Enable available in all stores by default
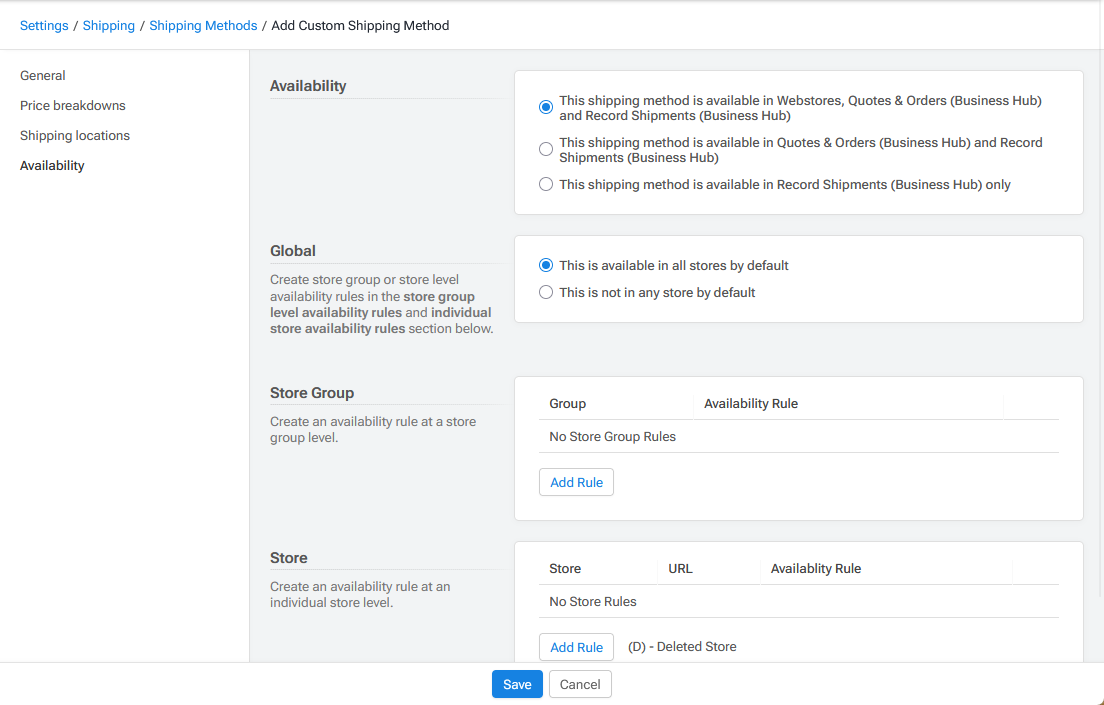 546,265
